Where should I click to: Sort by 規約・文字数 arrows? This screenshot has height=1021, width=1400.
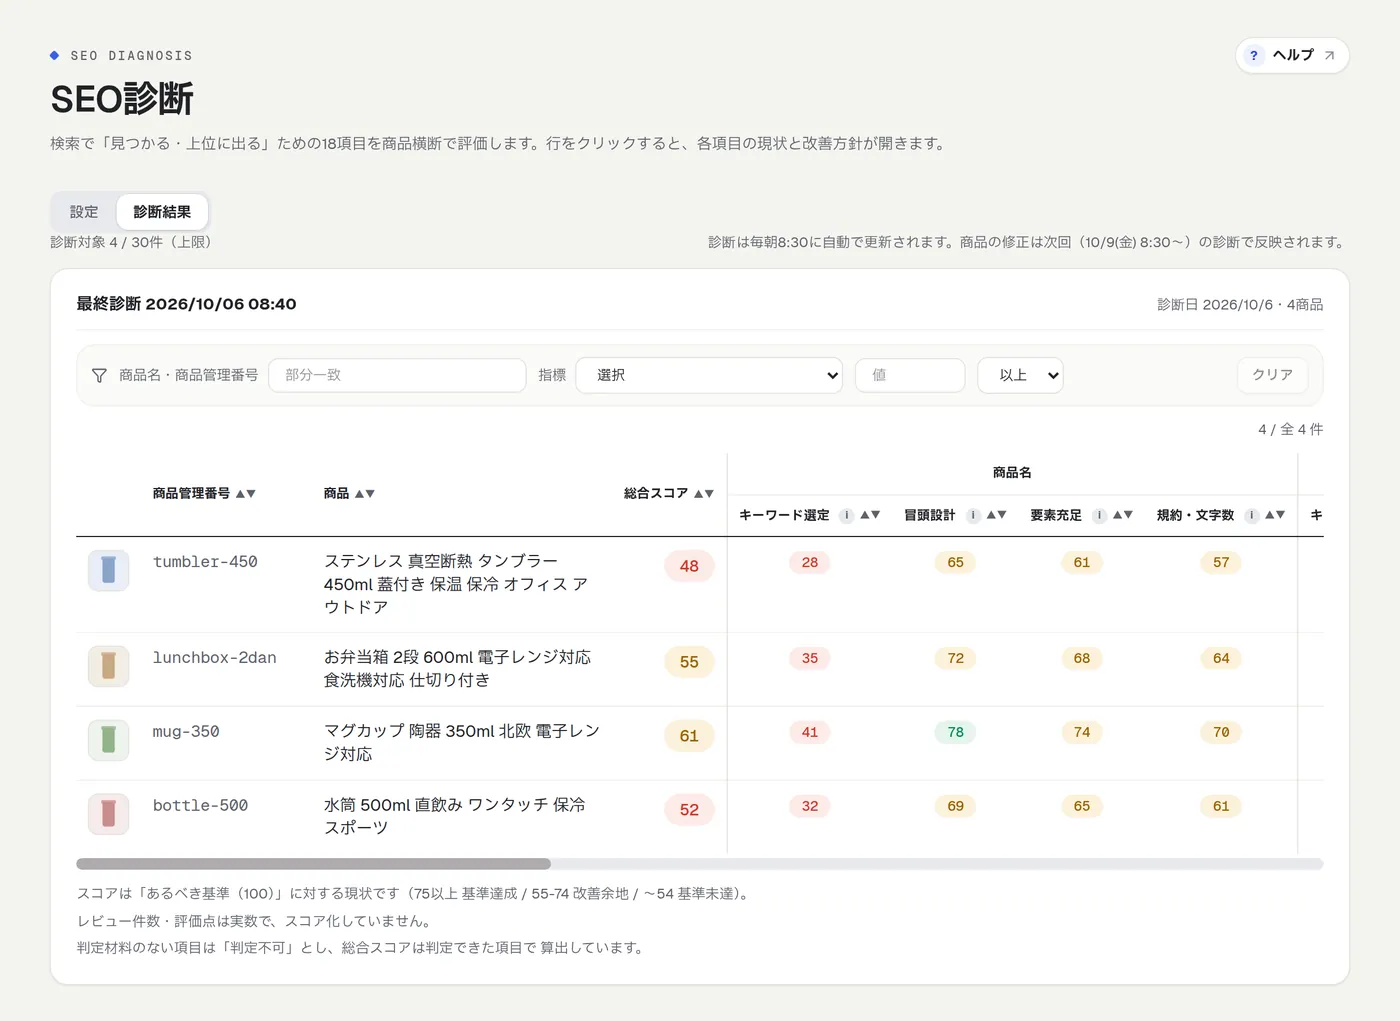click(x=1275, y=515)
